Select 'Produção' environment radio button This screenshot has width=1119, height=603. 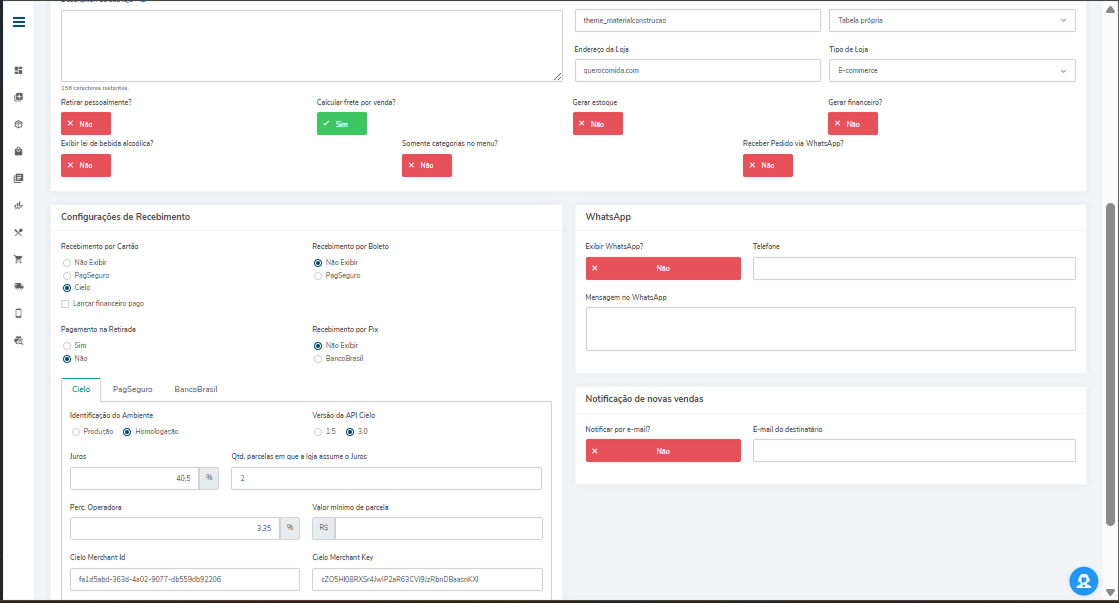tap(76, 432)
